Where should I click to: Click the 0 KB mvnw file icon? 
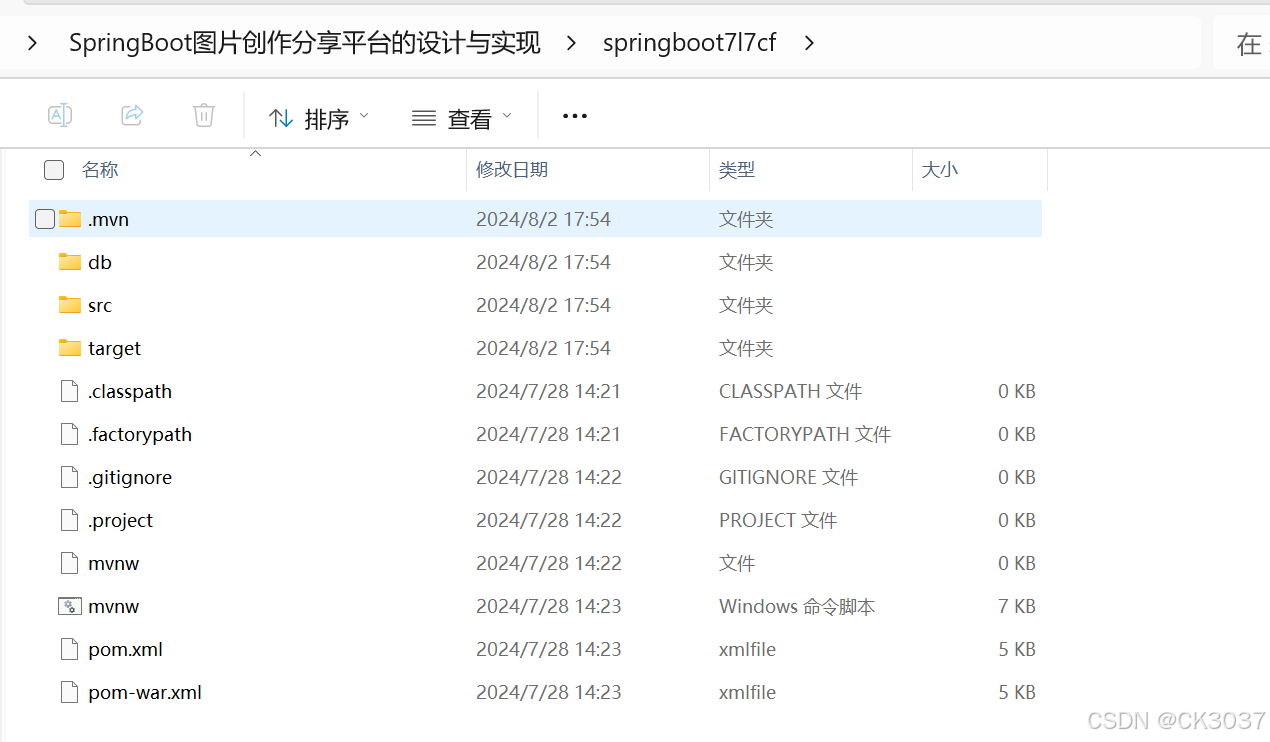click(69, 563)
